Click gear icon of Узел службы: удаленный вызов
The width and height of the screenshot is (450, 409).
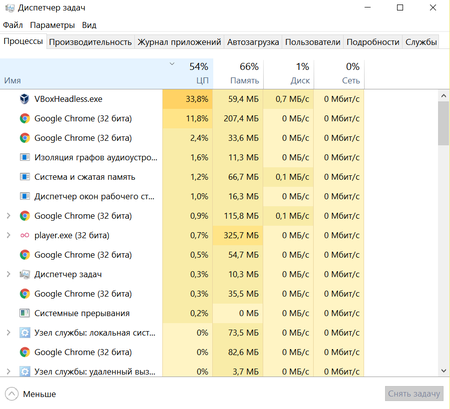pyautogui.click(x=24, y=371)
